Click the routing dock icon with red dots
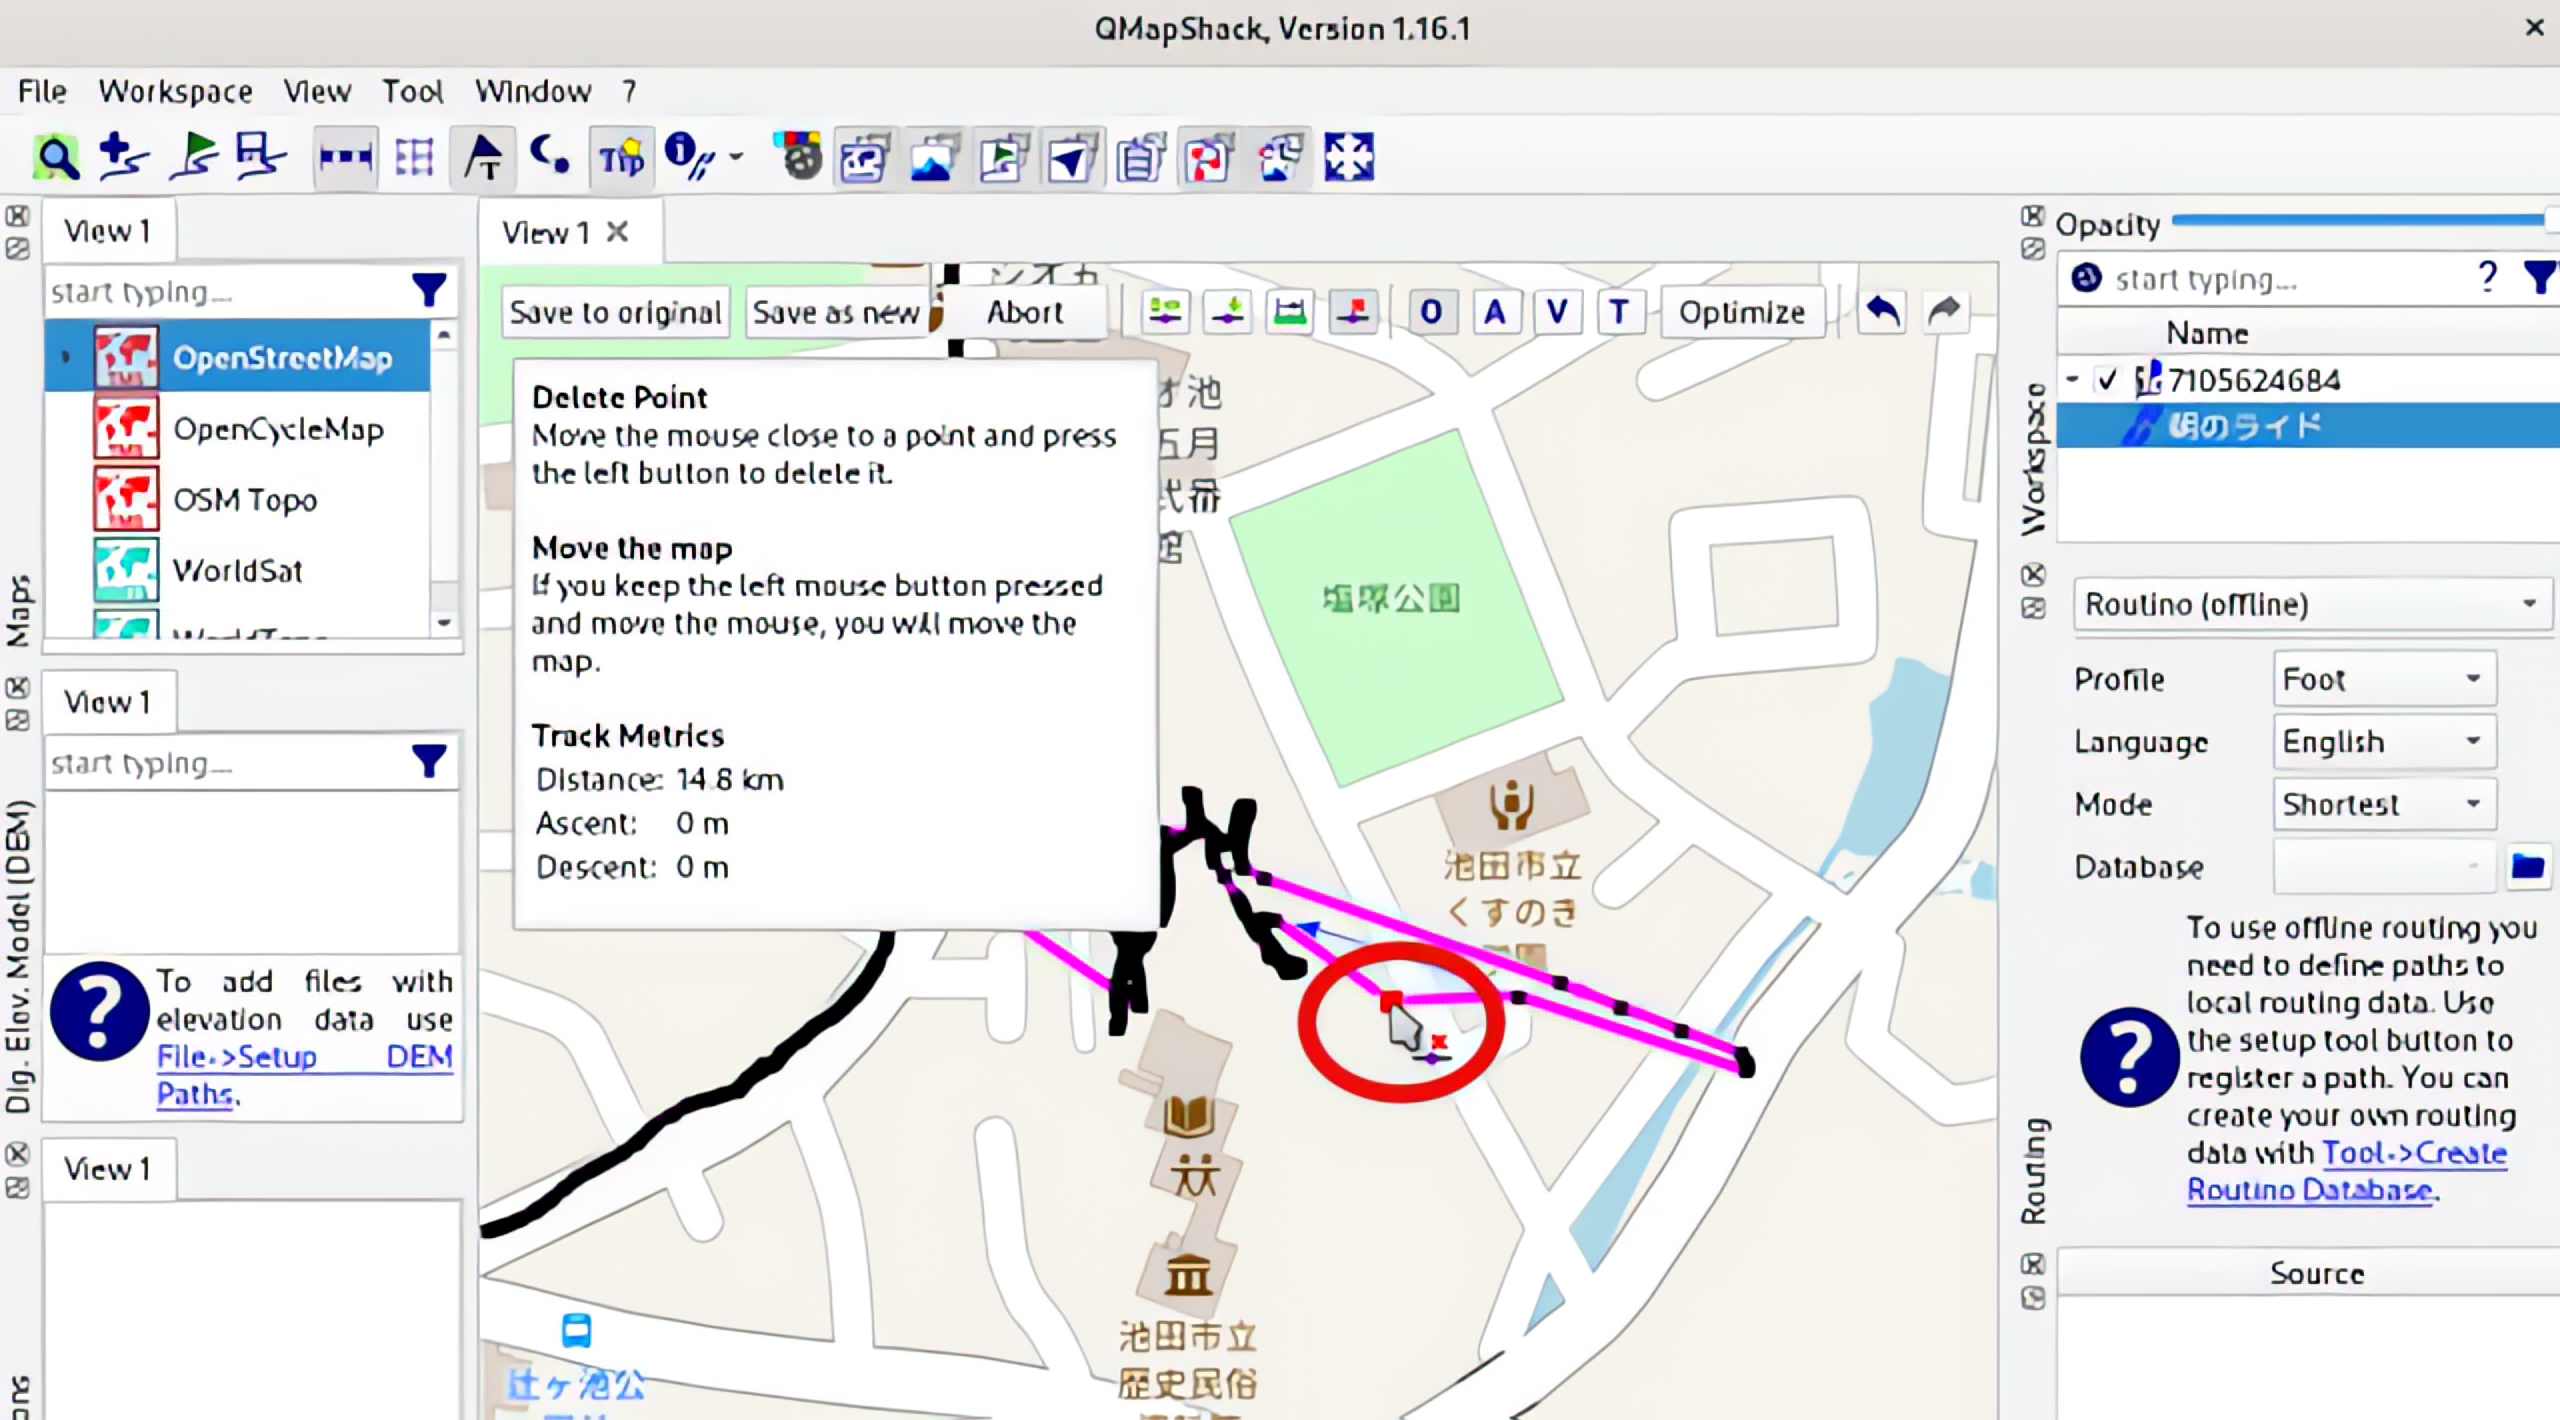2560x1420 pixels. [1209, 158]
